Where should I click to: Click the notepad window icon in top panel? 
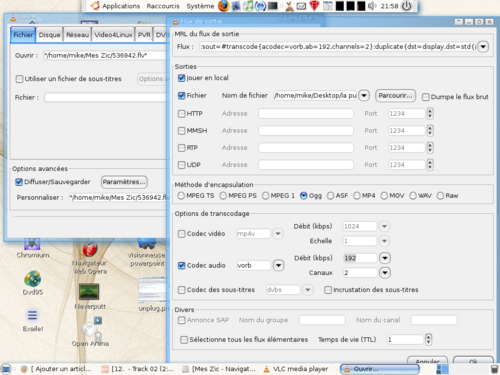pyautogui.click(x=328, y=6)
